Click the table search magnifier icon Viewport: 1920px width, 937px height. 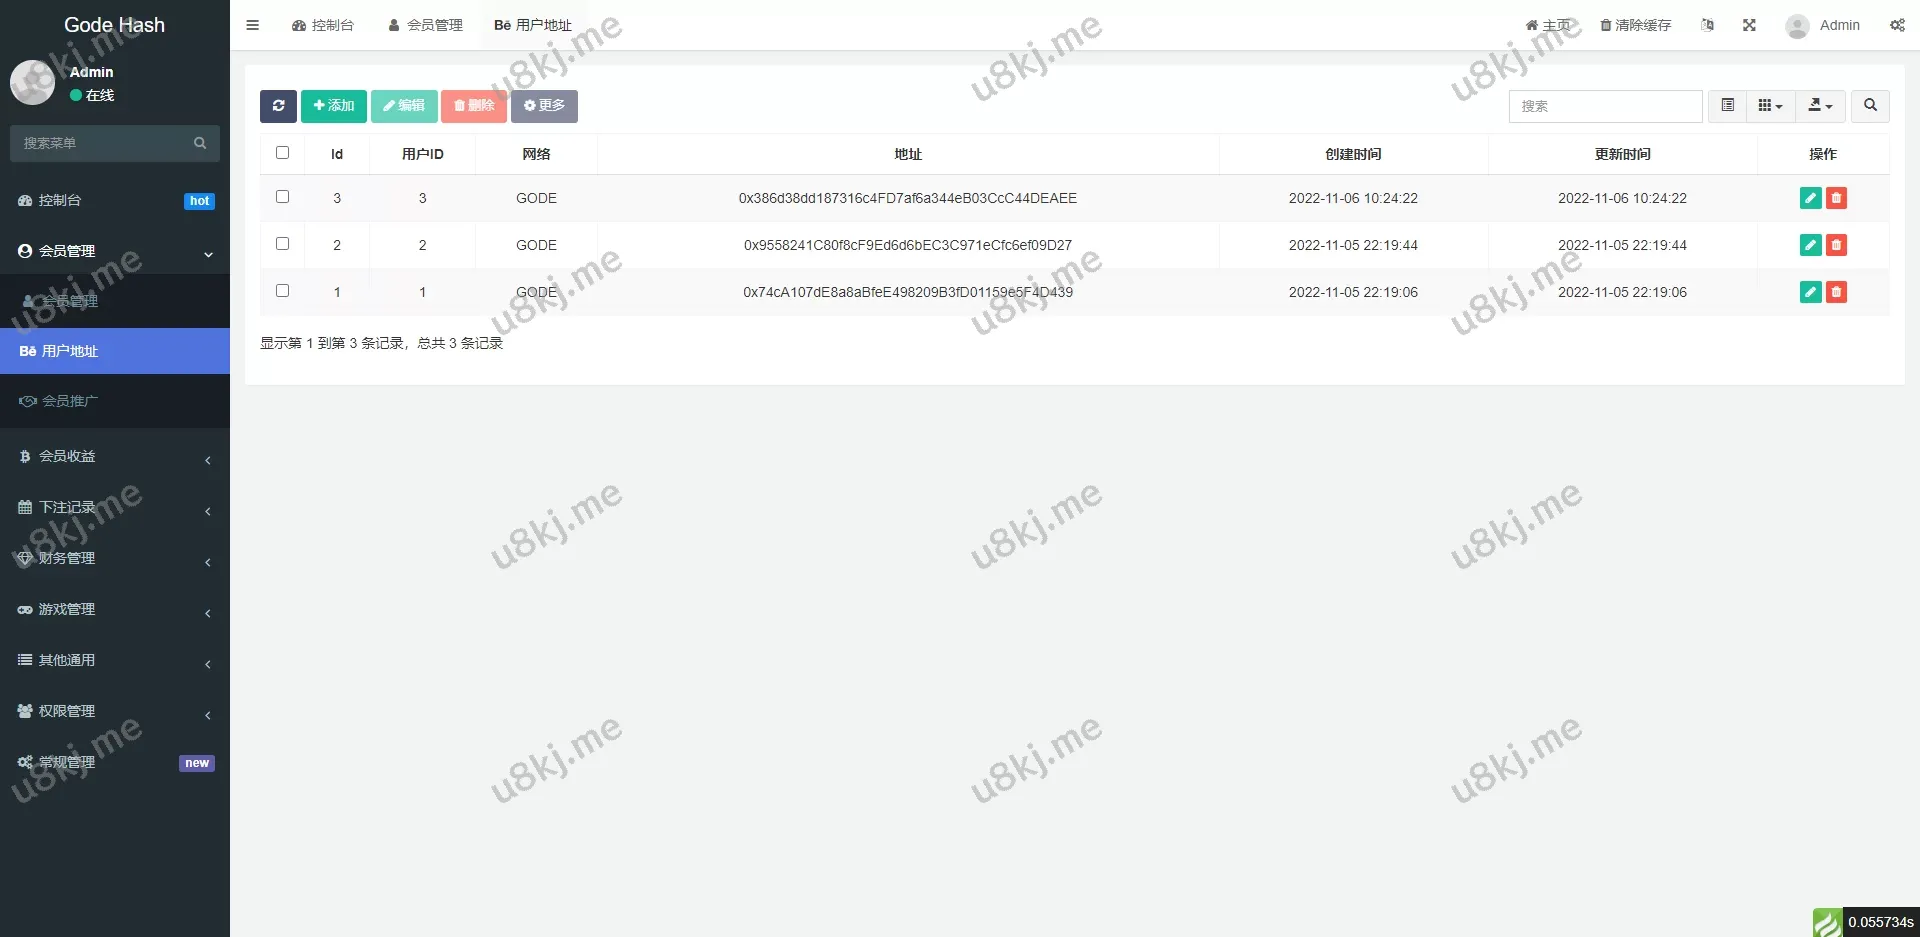point(1870,106)
